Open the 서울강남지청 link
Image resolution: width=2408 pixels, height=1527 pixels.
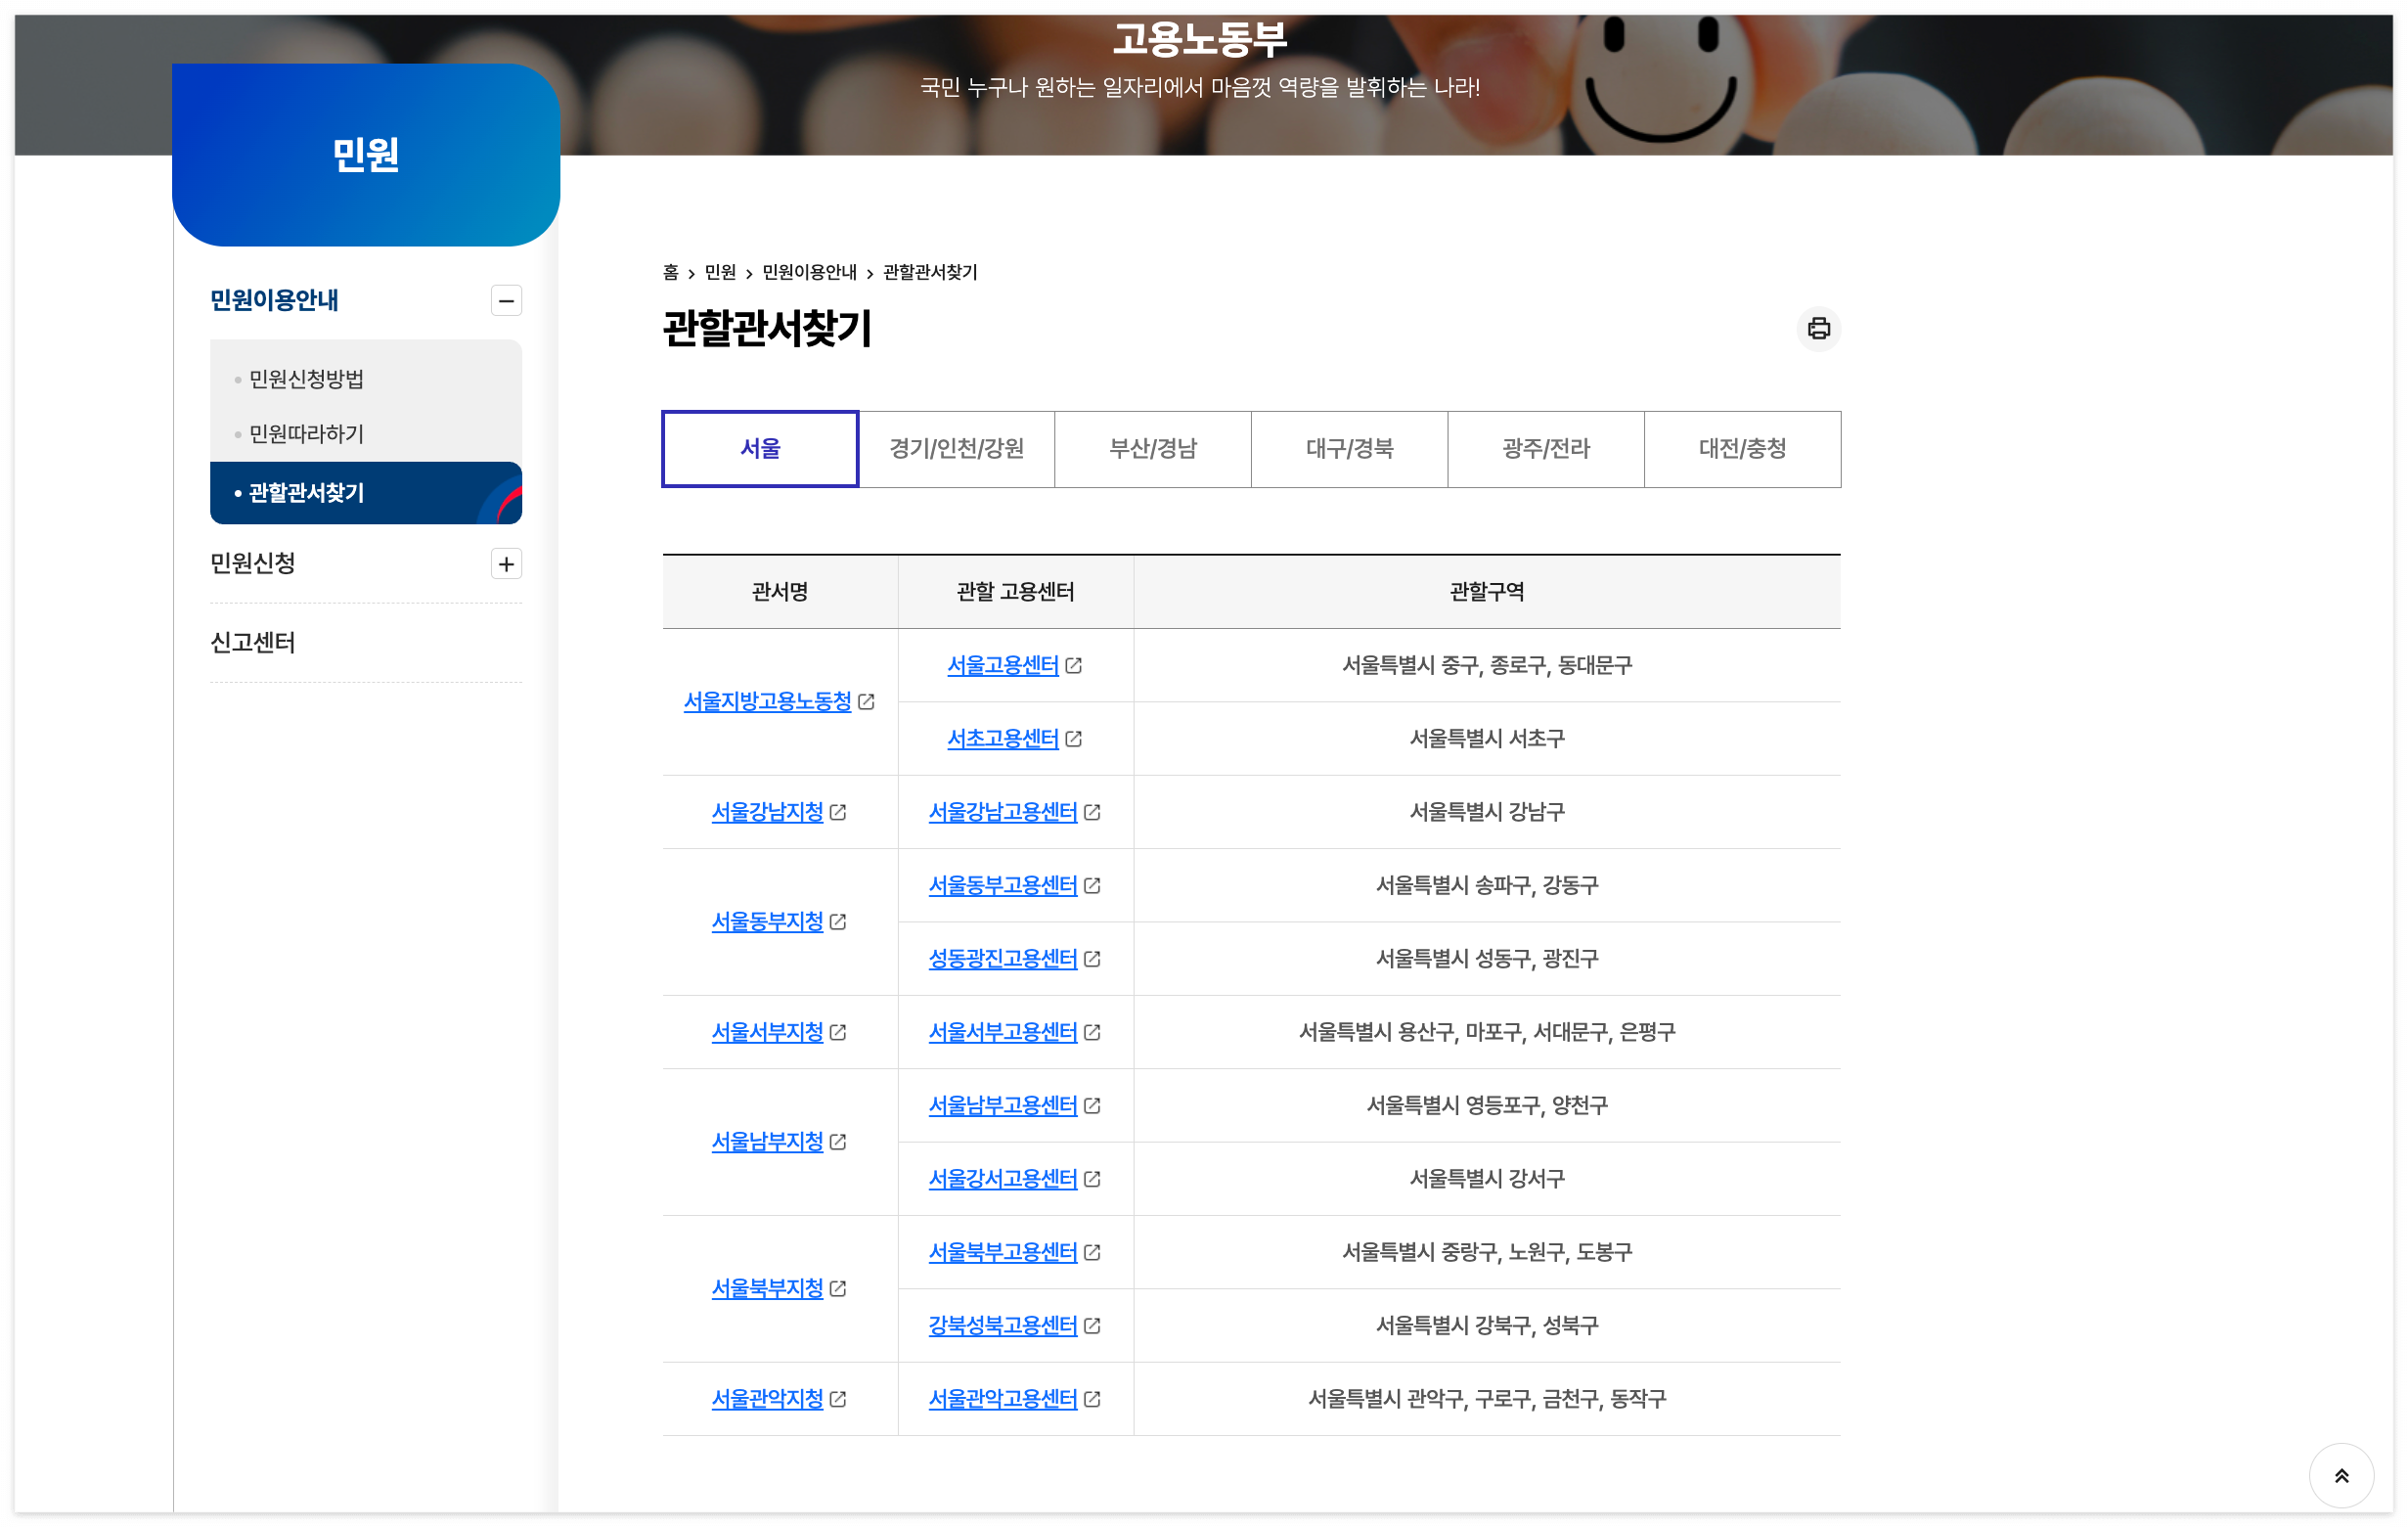pos(766,813)
